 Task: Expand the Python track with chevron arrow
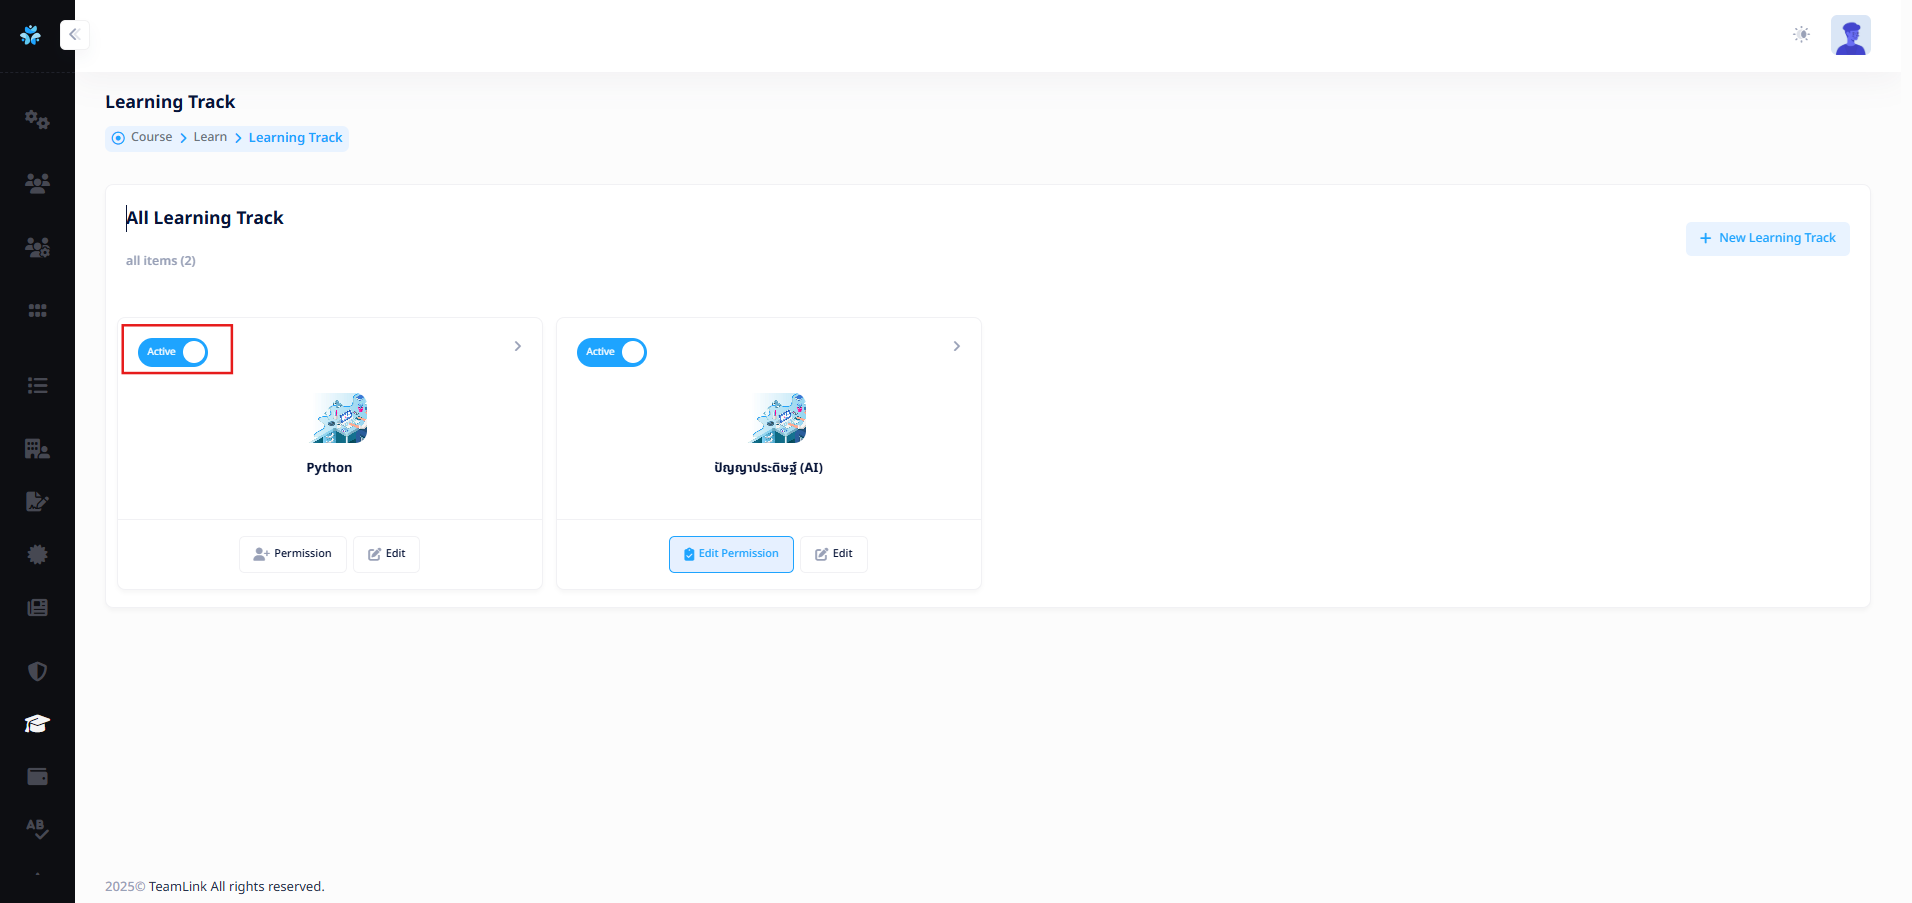tap(518, 346)
